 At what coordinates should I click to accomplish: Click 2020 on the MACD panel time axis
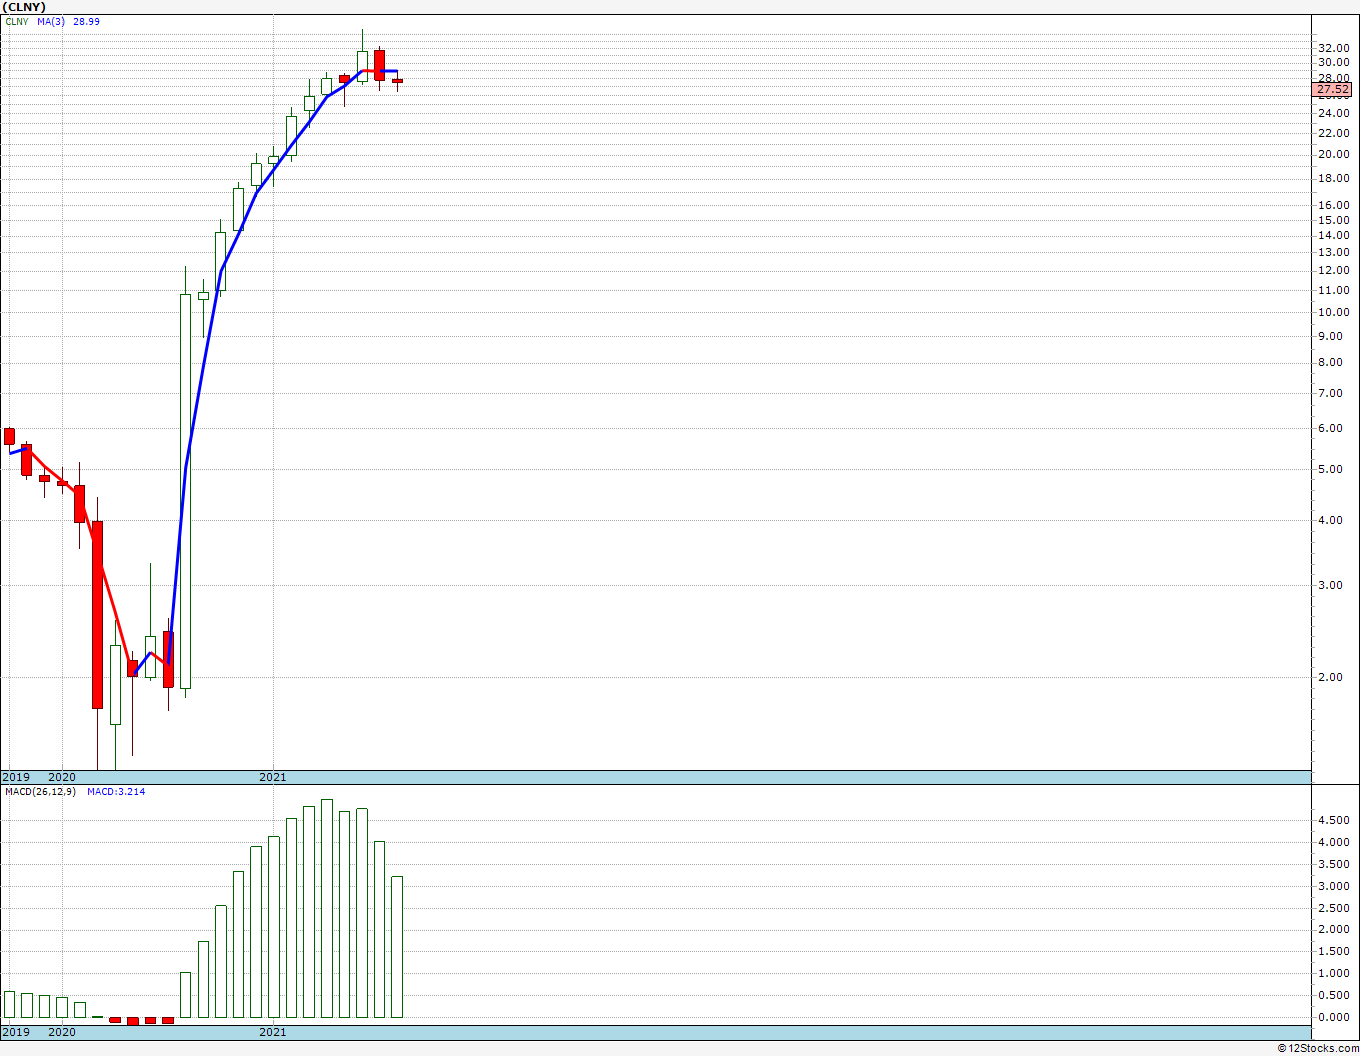point(62,1032)
